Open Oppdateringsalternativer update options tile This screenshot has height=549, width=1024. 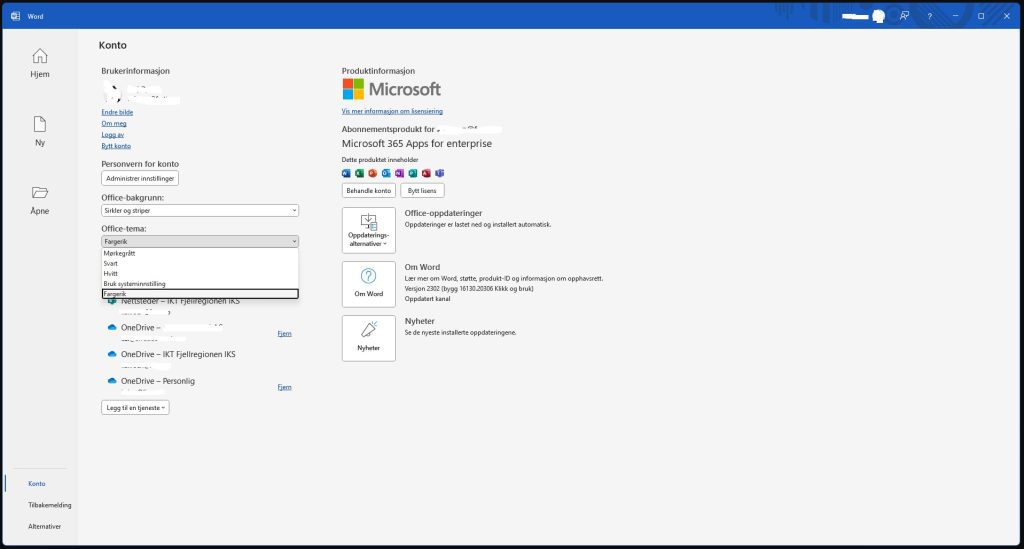point(369,230)
